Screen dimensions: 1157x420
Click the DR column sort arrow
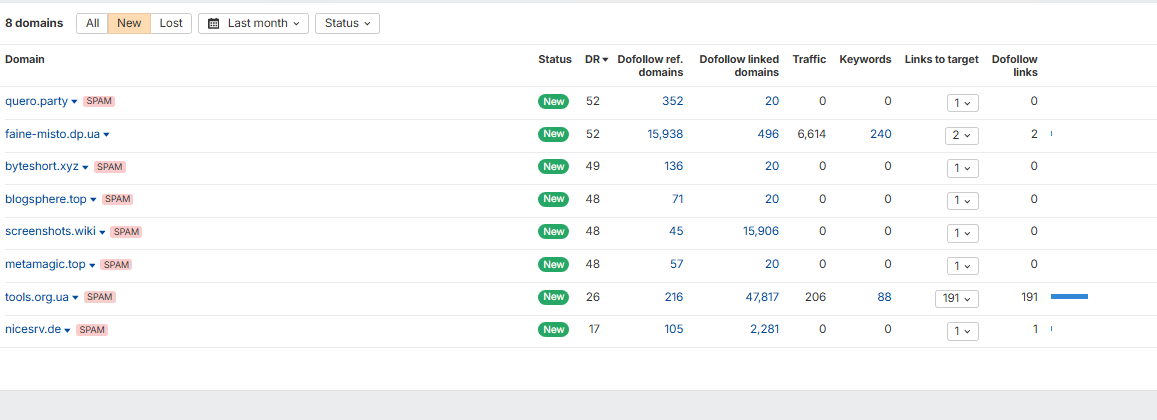pos(605,60)
